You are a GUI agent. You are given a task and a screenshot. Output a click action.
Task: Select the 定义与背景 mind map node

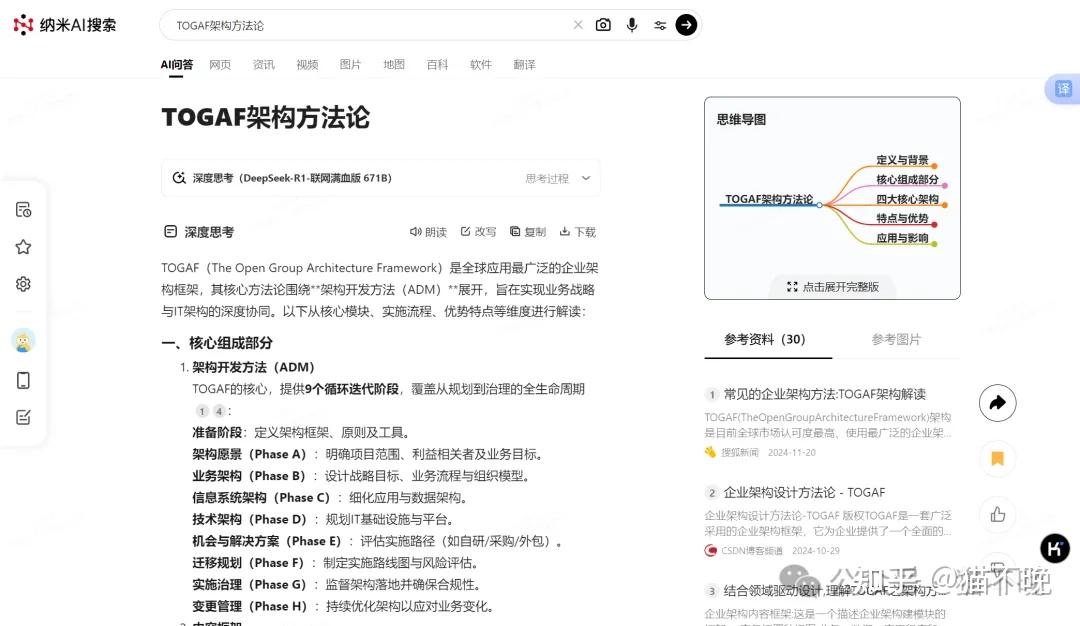pyautogui.click(x=902, y=160)
